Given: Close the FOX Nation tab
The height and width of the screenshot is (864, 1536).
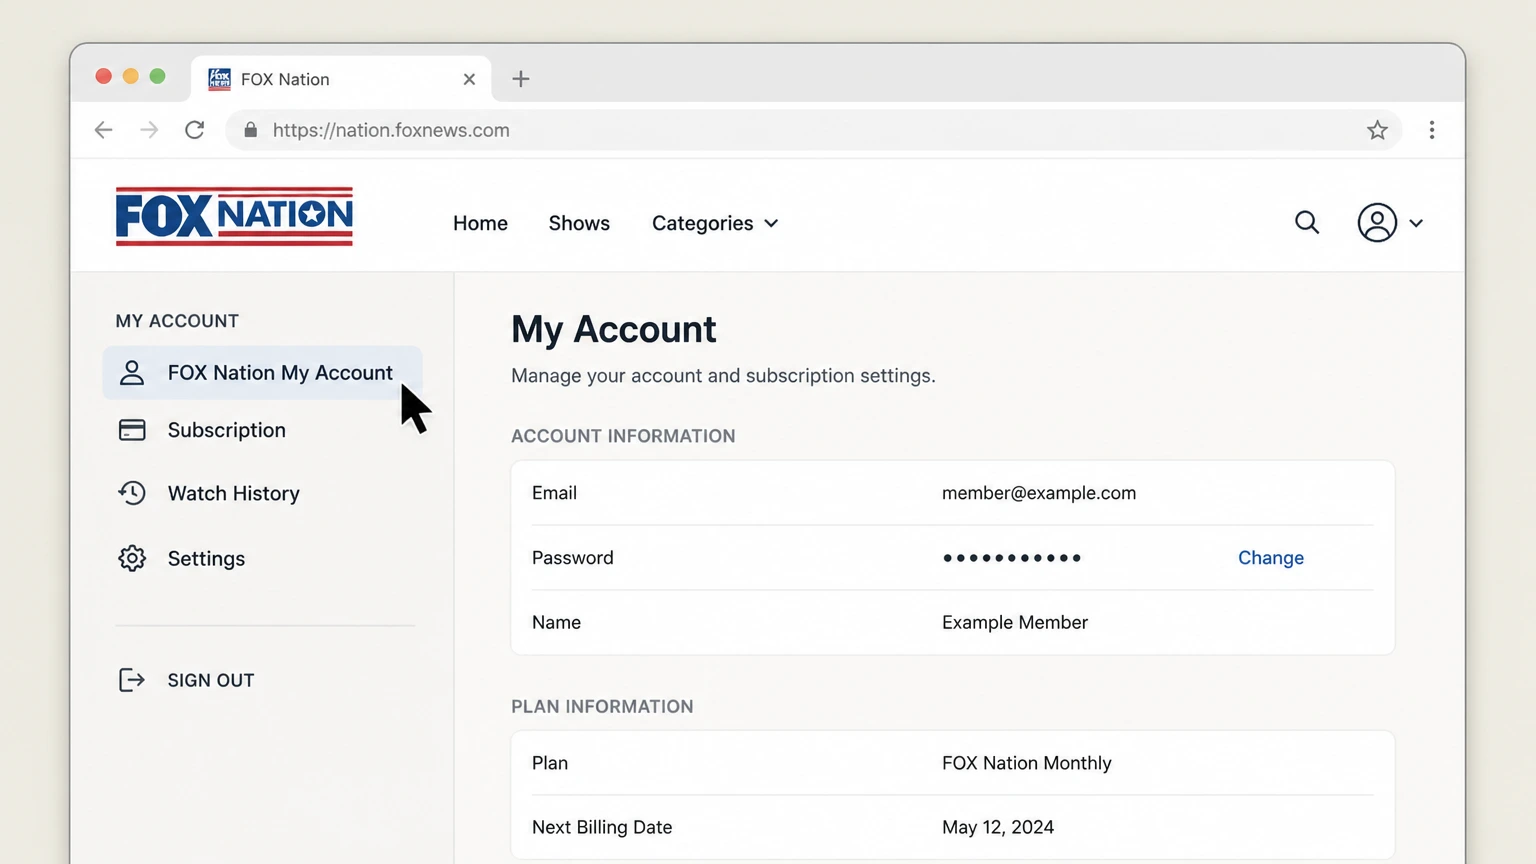Looking at the screenshot, I should point(469,79).
